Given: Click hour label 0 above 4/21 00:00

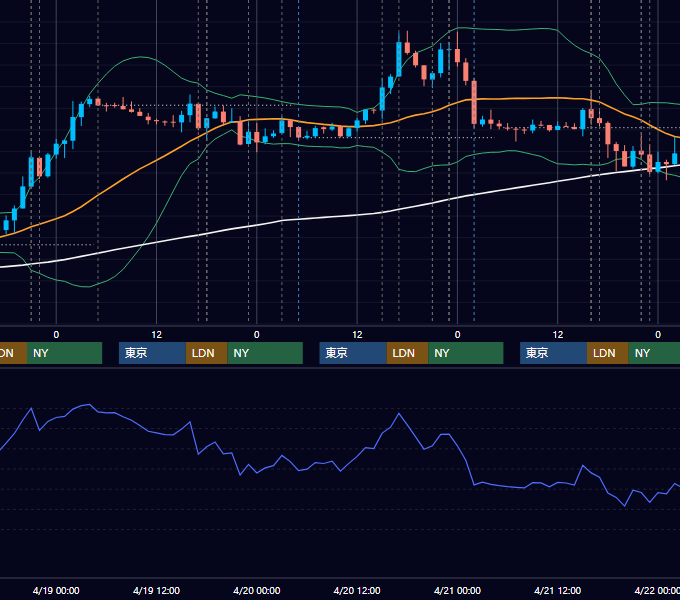Looking at the screenshot, I should tap(457, 335).
